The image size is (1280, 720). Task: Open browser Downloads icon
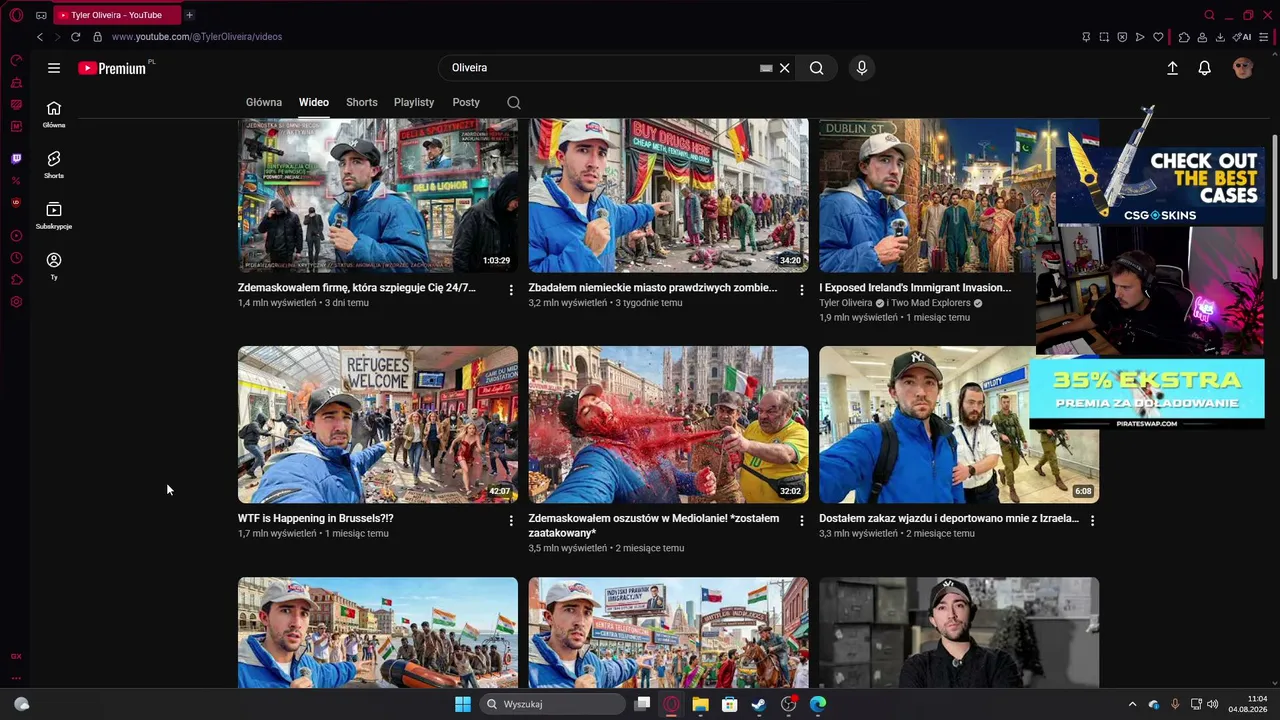point(1220,37)
